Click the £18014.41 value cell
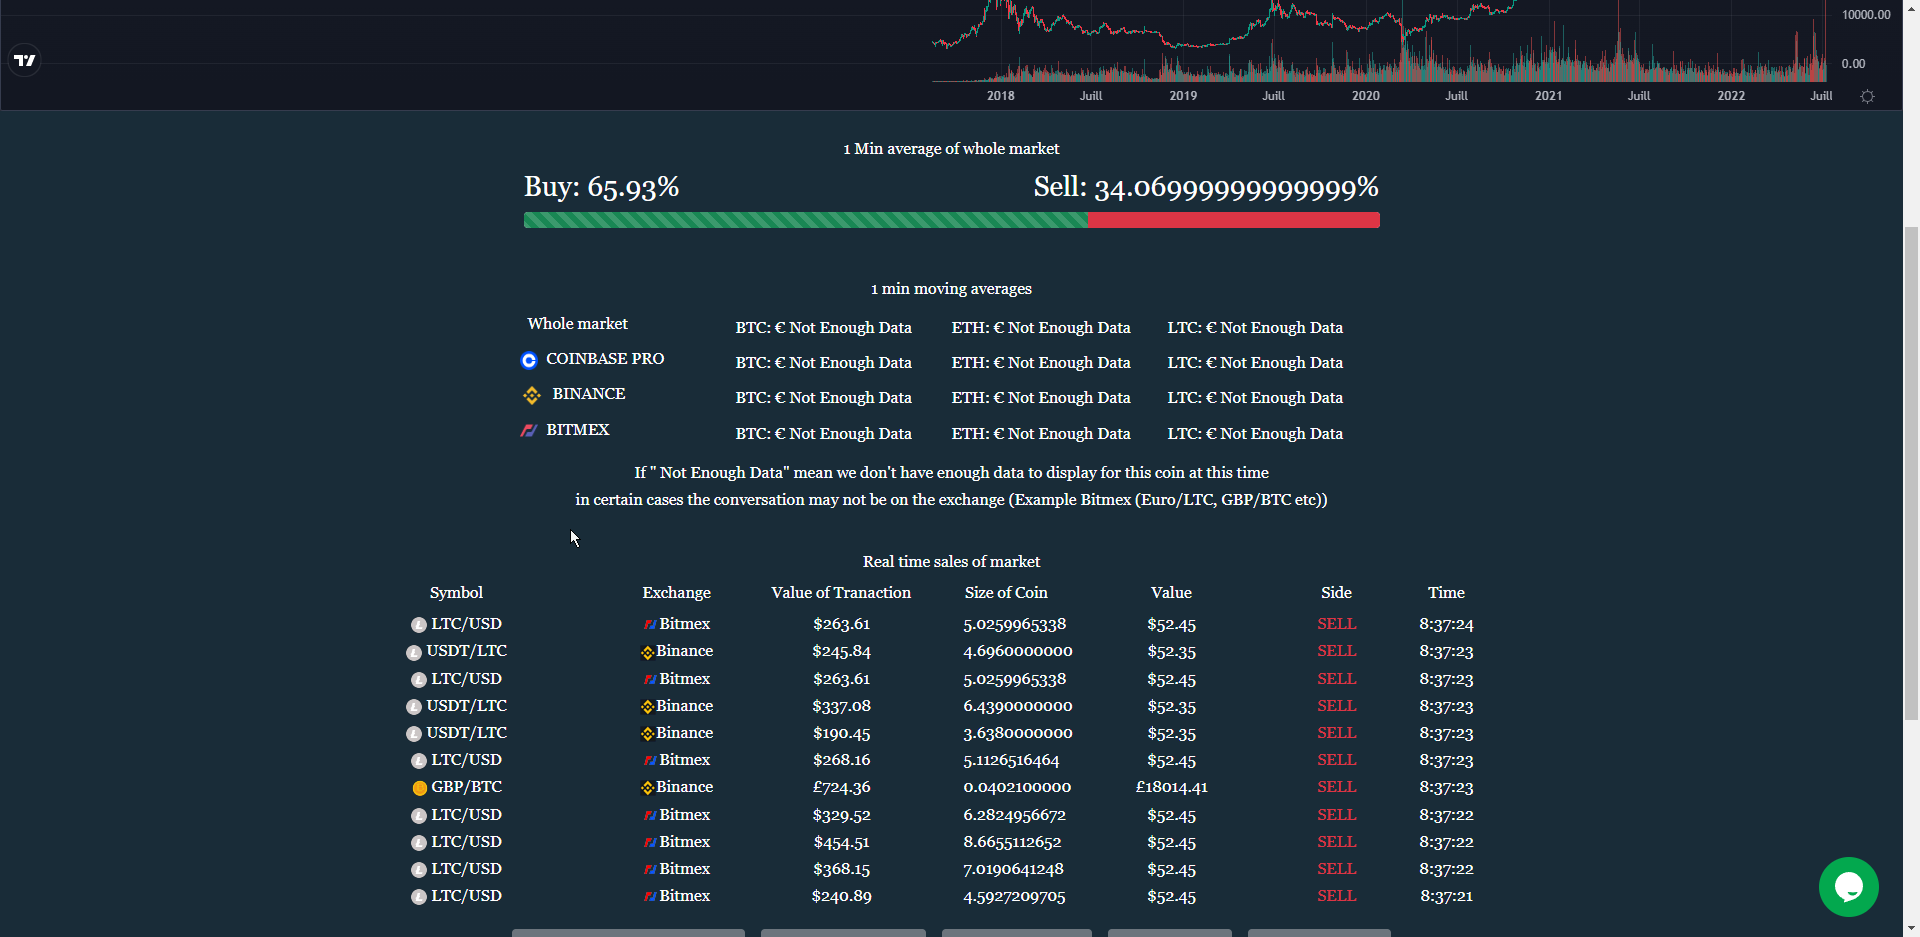This screenshot has height=937, width=1920. tap(1171, 788)
